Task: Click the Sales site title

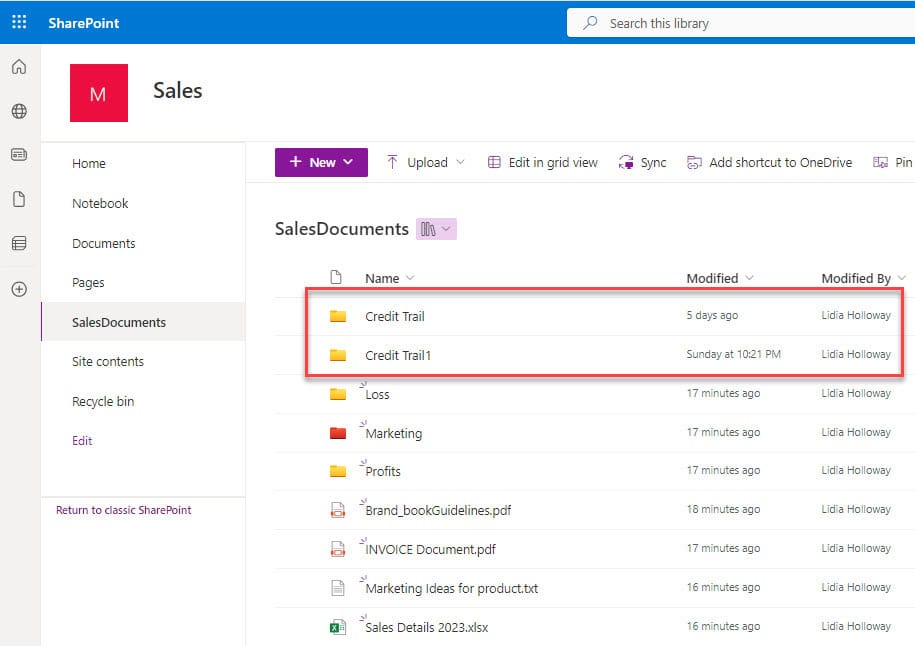Action: click(177, 90)
